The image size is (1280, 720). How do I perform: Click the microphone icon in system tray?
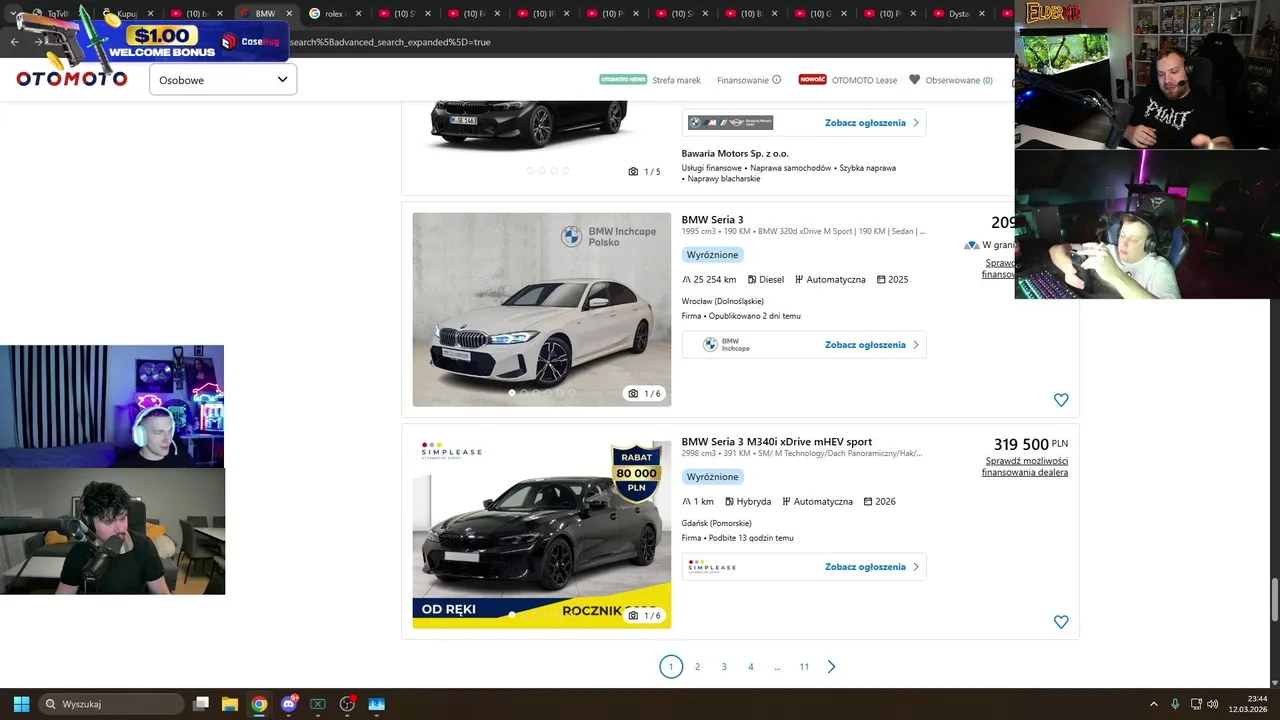click(x=1175, y=704)
